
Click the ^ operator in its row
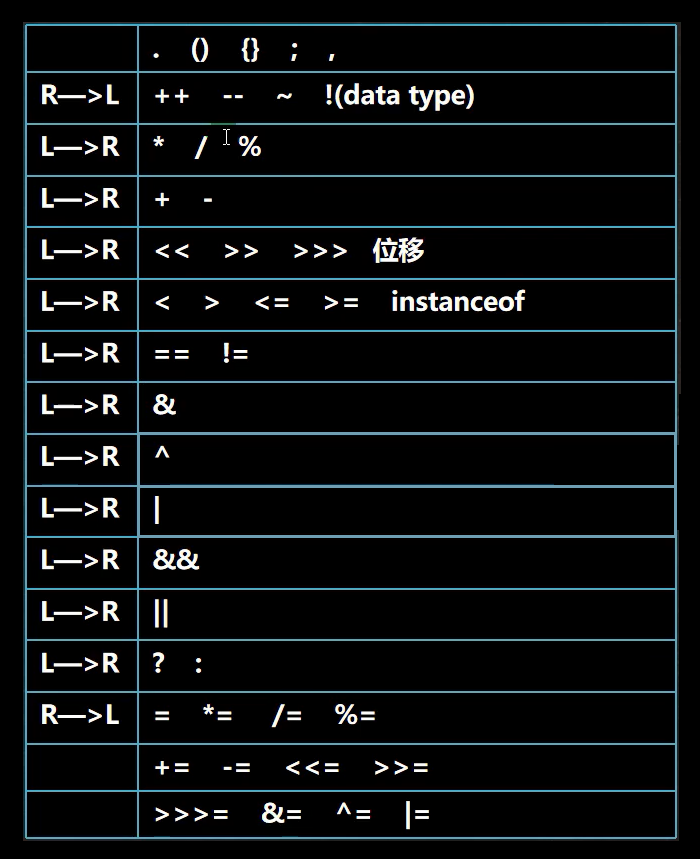[162, 457]
